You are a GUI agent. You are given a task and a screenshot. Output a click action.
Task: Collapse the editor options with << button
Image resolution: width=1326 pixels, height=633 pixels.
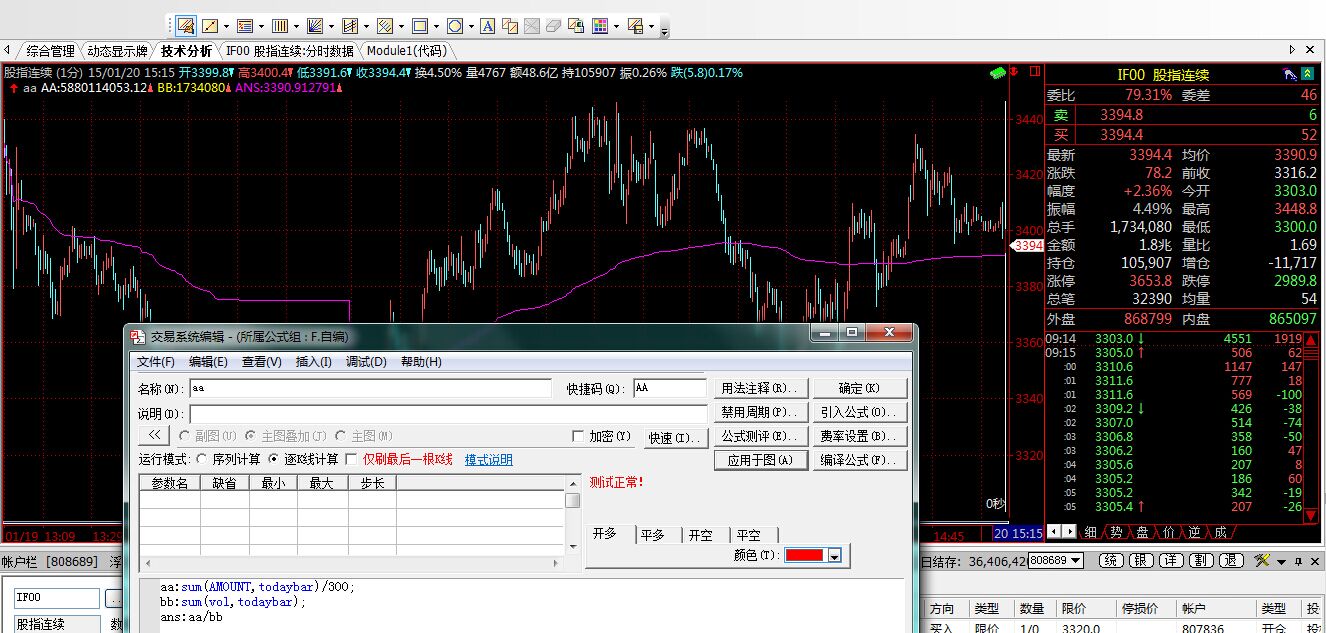pyautogui.click(x=154, y=436)
